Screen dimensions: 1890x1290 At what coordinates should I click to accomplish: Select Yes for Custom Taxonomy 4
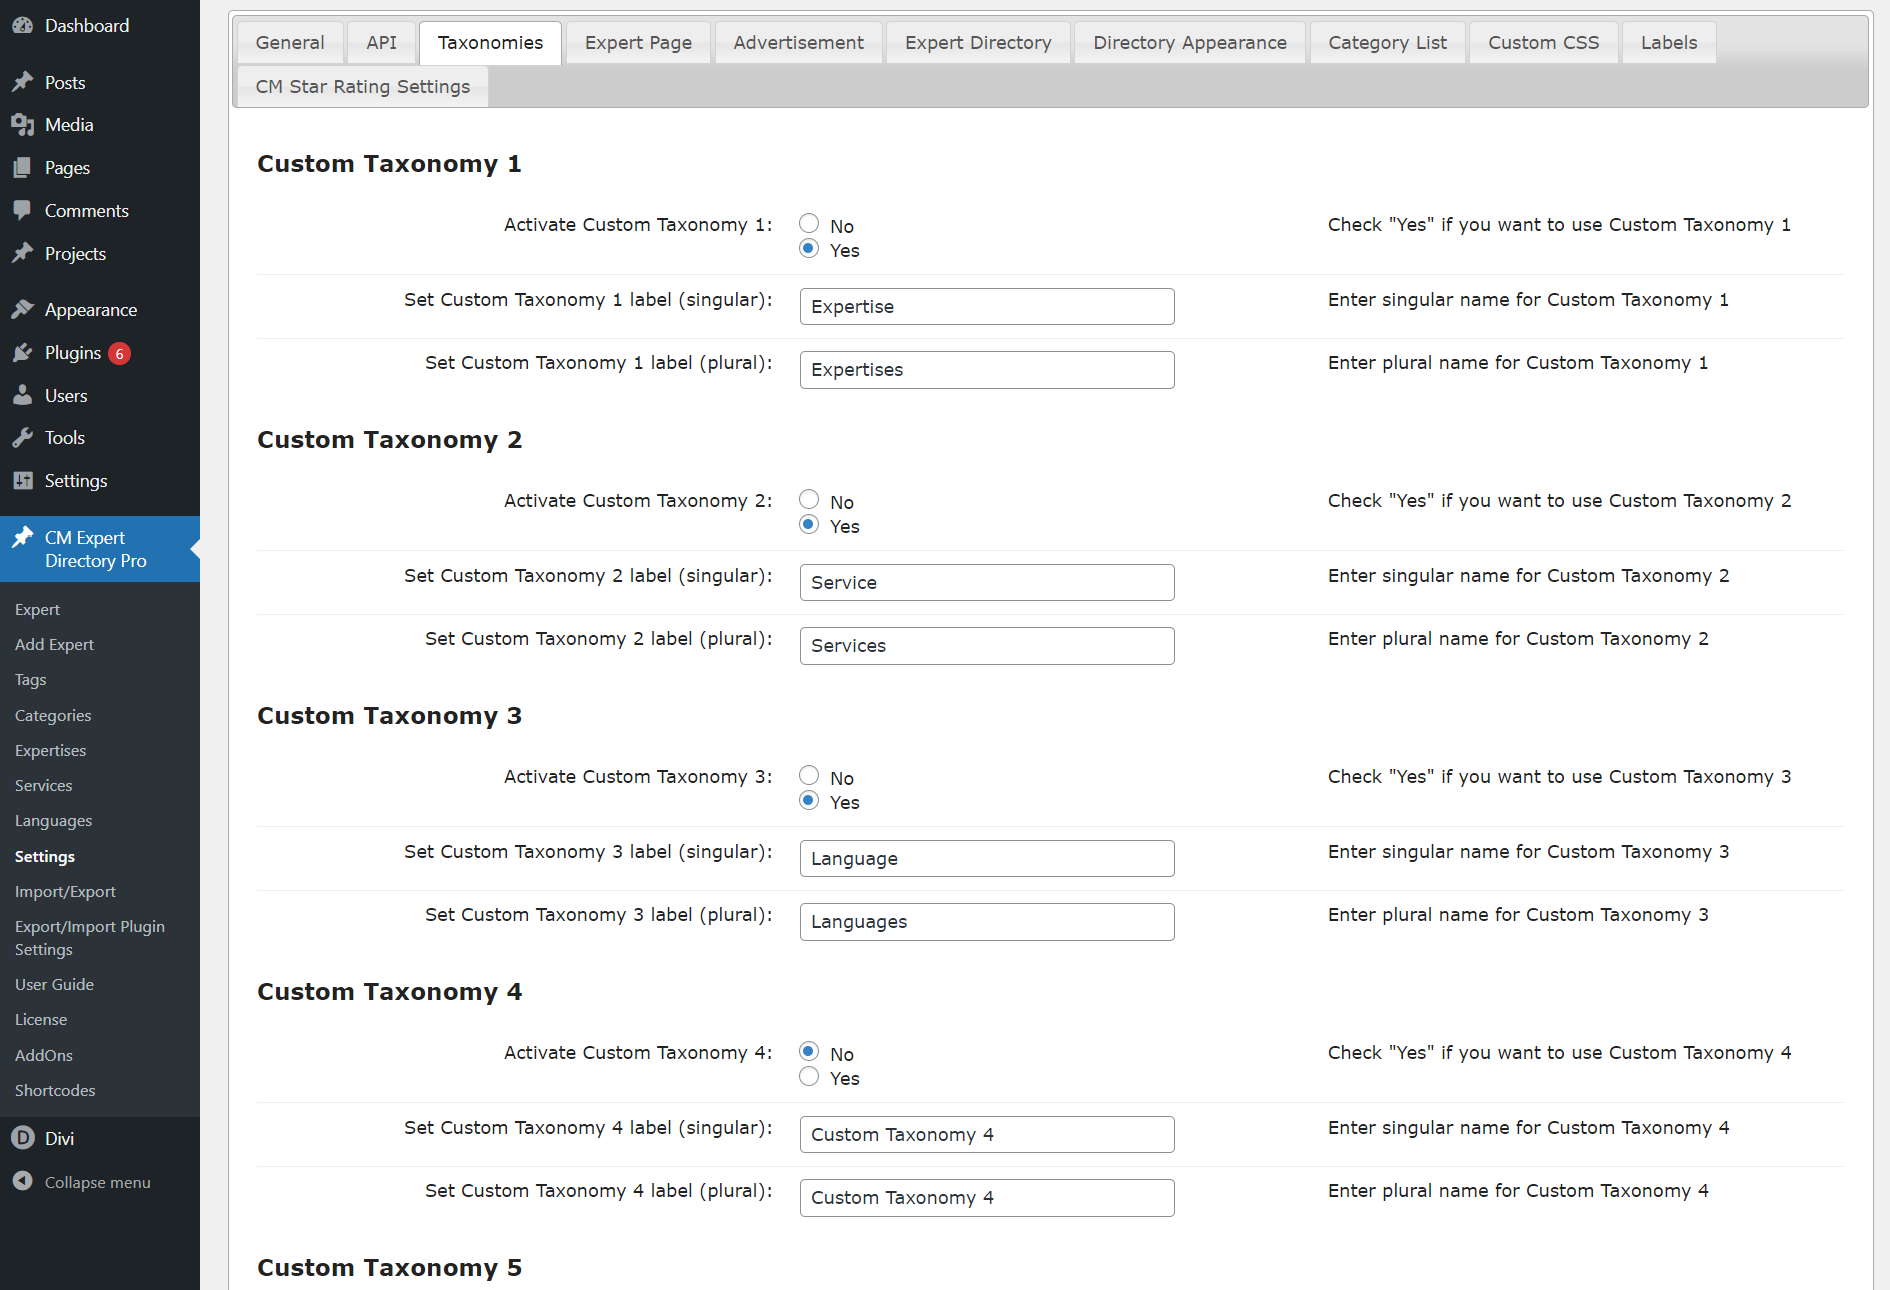(x=809, y=1077)
